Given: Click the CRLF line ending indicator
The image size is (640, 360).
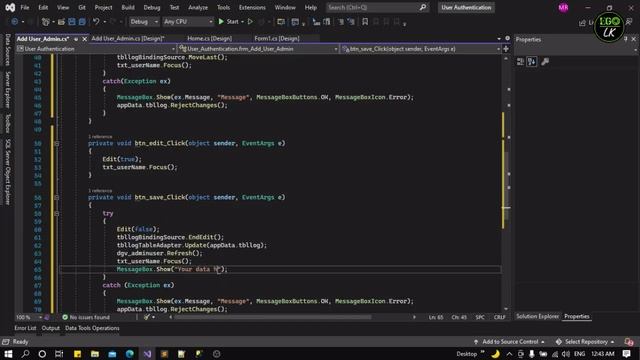Looking at the screenshot, I should [x=500, y=317].
